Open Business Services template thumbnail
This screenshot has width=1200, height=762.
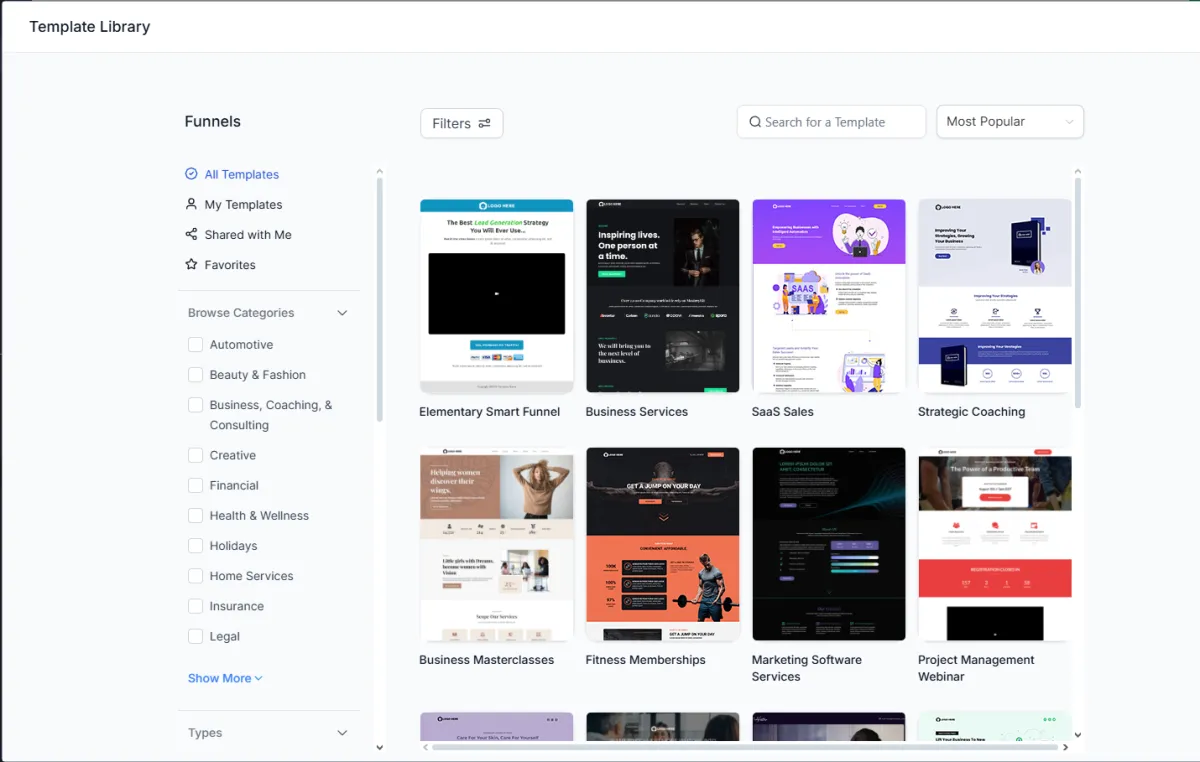[663, 296]
